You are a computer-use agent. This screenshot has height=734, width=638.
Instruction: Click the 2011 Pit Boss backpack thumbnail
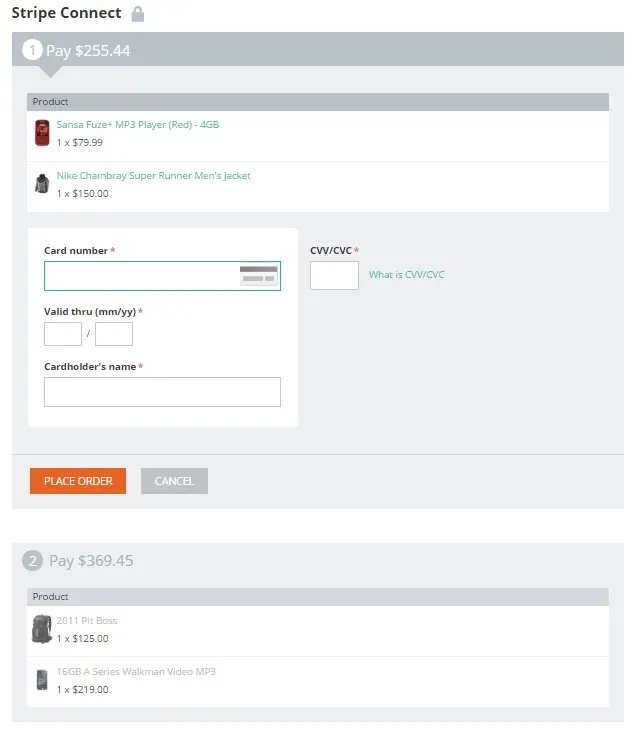pyautogui.click(x=41, y=629)
